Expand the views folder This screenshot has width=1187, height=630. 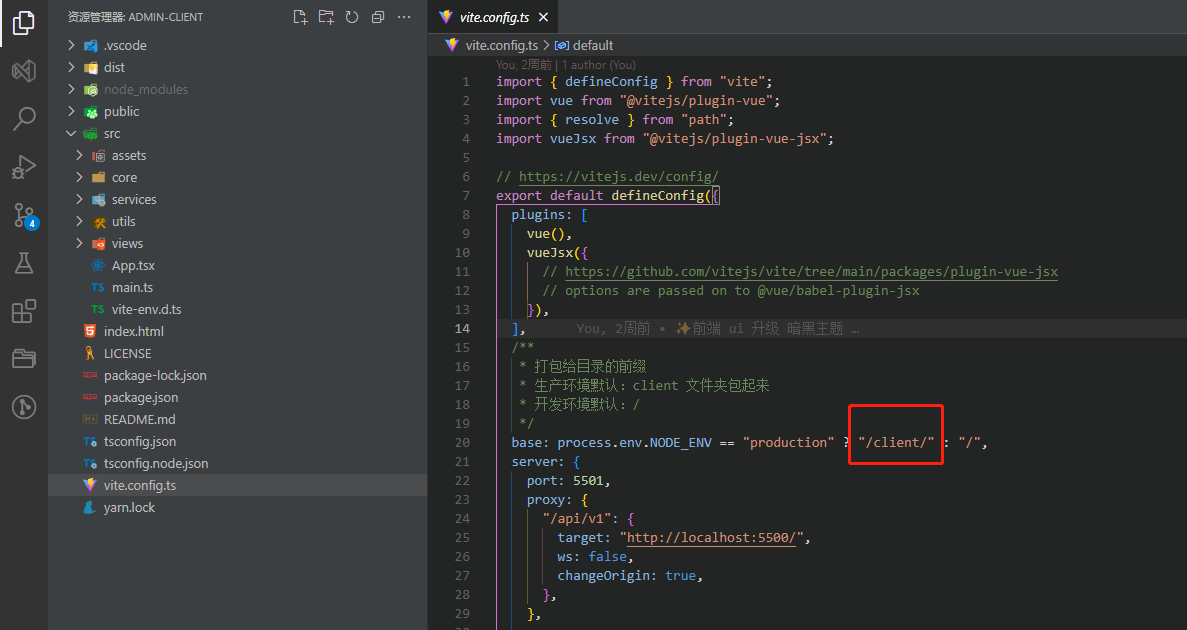tap(127, 243)
